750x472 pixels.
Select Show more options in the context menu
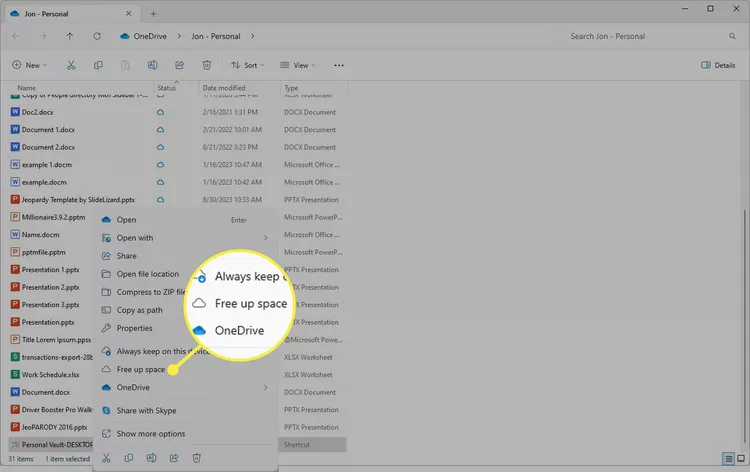pyautogui.click(x=150, y=434)
